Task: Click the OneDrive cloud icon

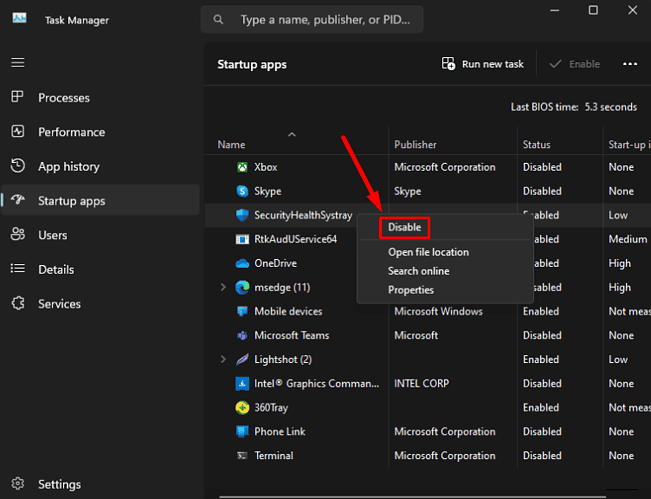Action: pyautogui.click(x=242, y=263)
